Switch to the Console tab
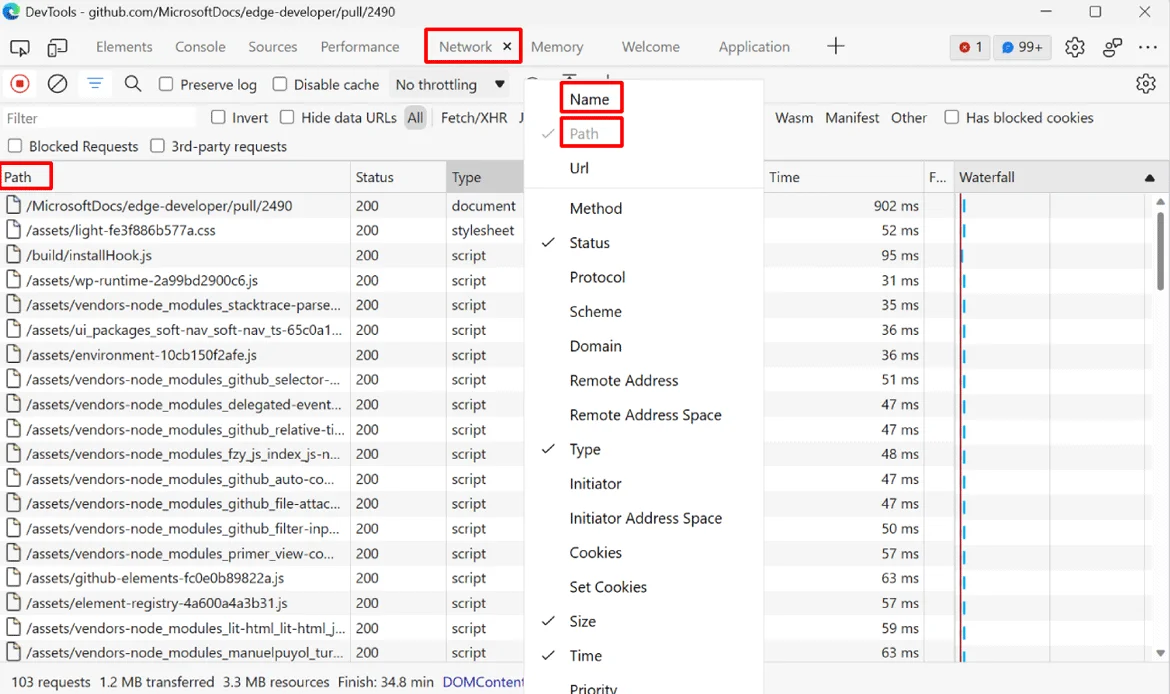 200,46
